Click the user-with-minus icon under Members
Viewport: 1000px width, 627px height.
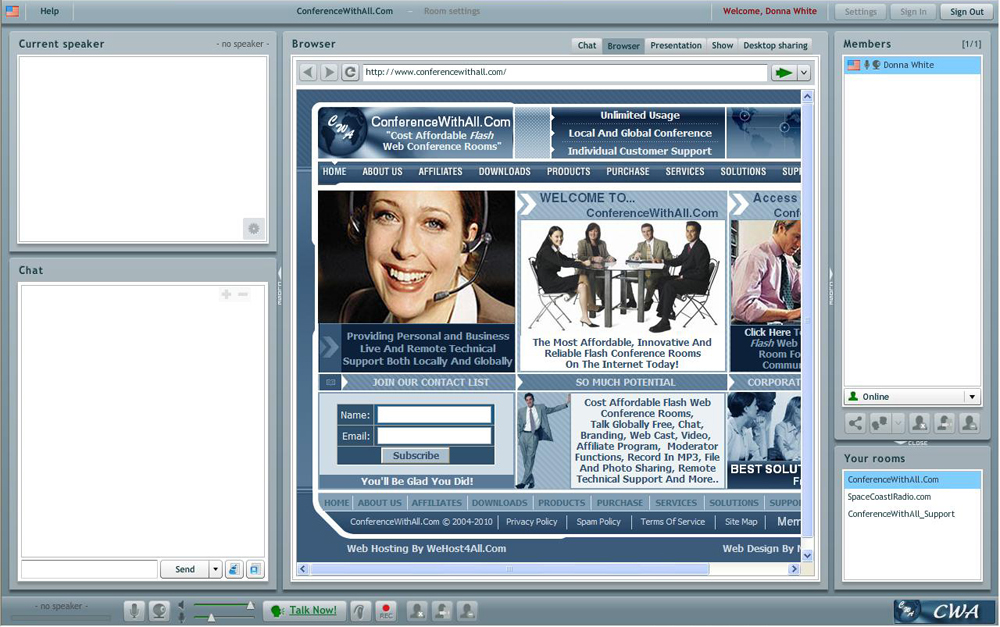click(969, 423)
